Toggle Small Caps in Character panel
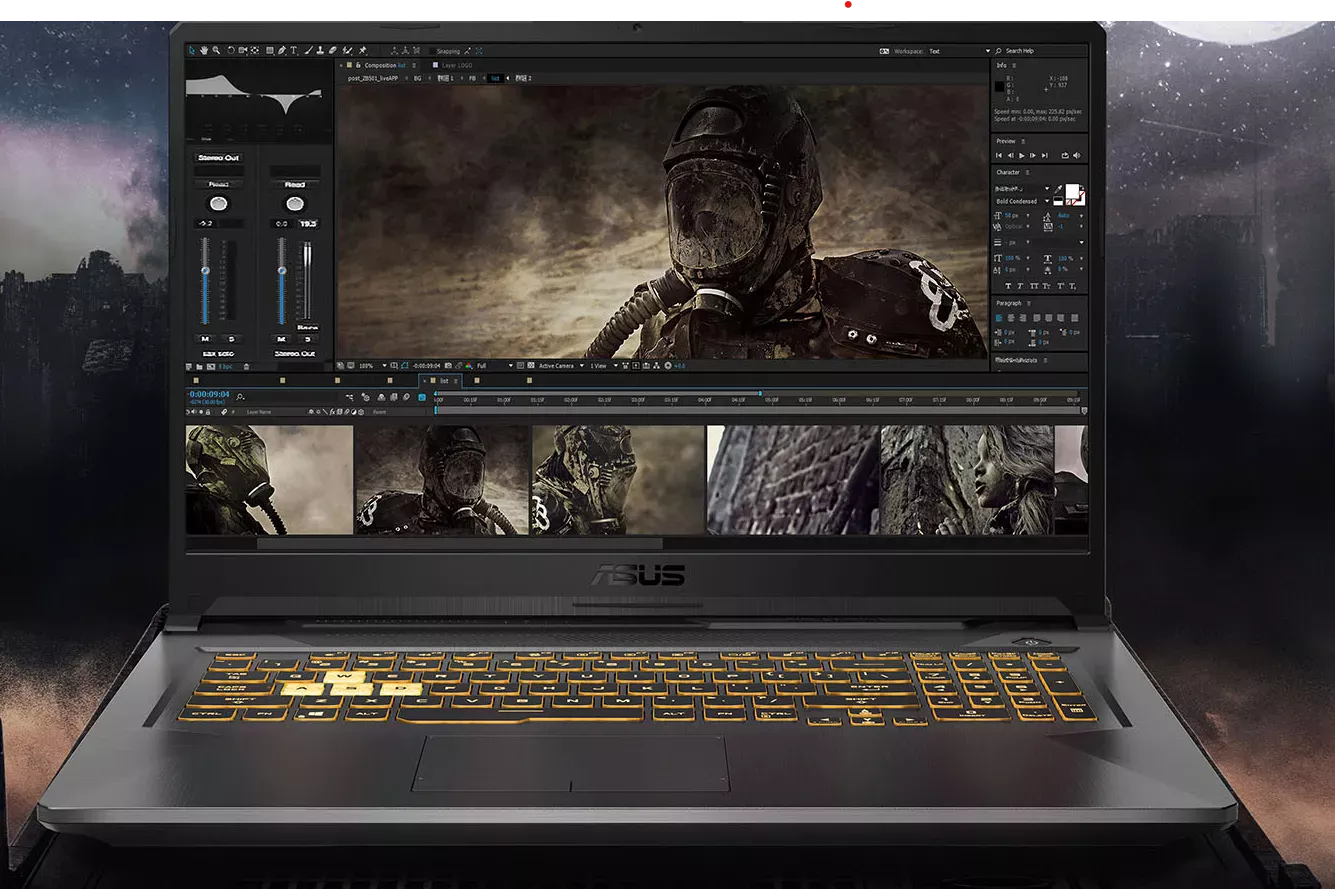1335x889 pixels. tap(1047, 286)
